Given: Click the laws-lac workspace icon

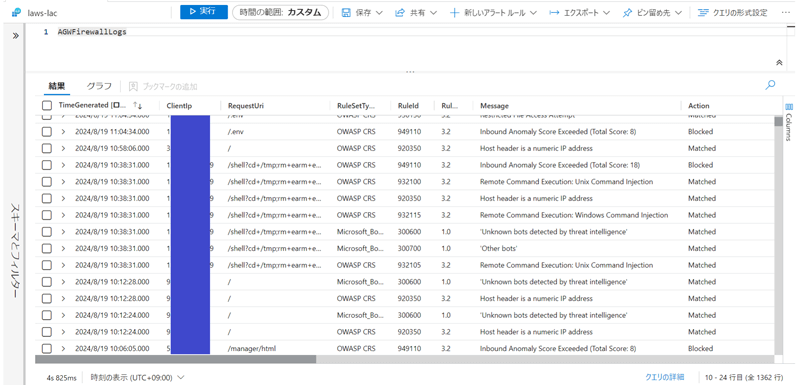Looking at the screenshot, I should pos(16,12).
